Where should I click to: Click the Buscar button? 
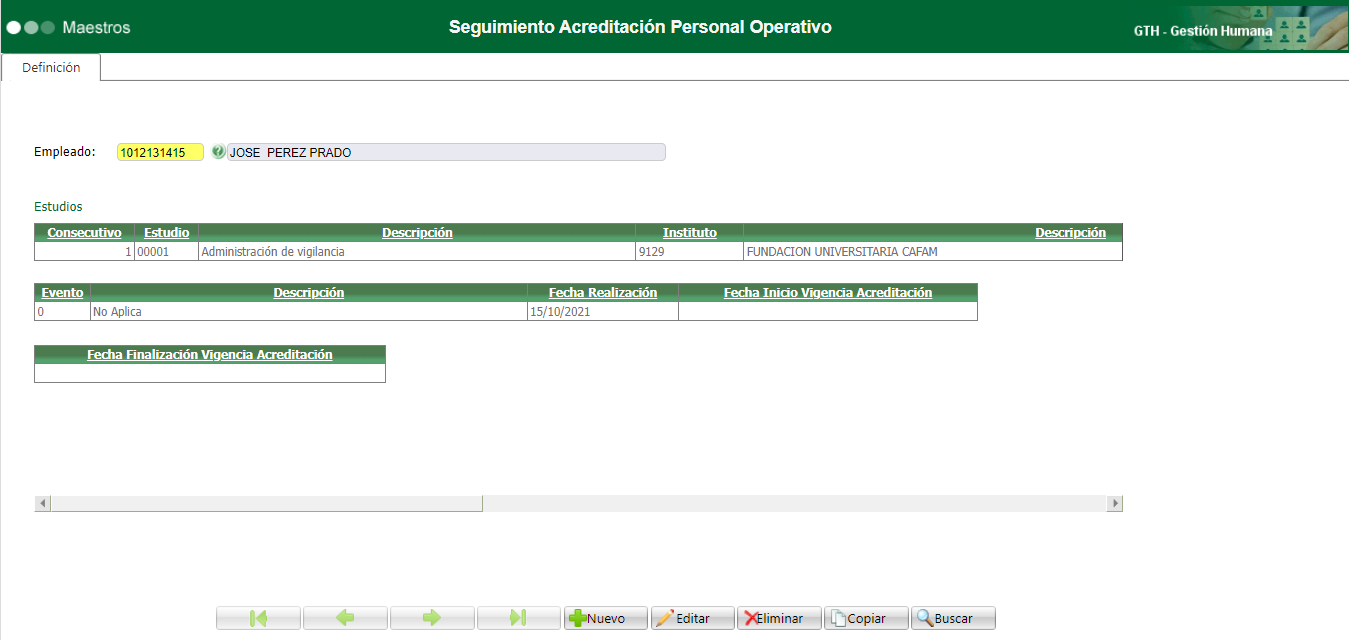[x=954, y=618]
